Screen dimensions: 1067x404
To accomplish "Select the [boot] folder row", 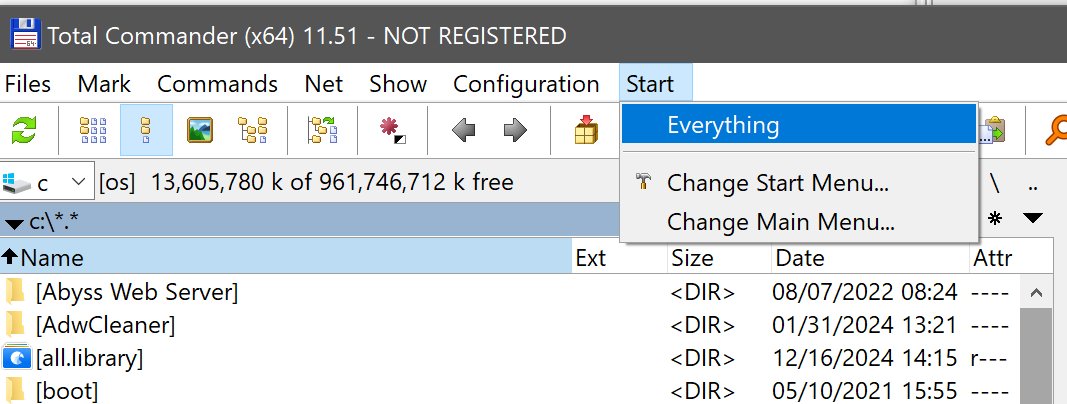I will pyautogui.click(x=510, y=390).
